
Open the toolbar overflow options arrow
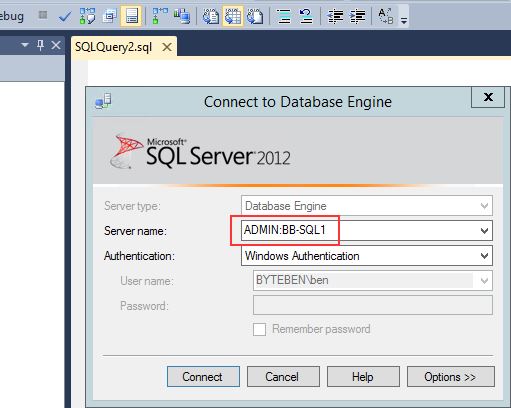pyautogui.click(x=404, y=20)
